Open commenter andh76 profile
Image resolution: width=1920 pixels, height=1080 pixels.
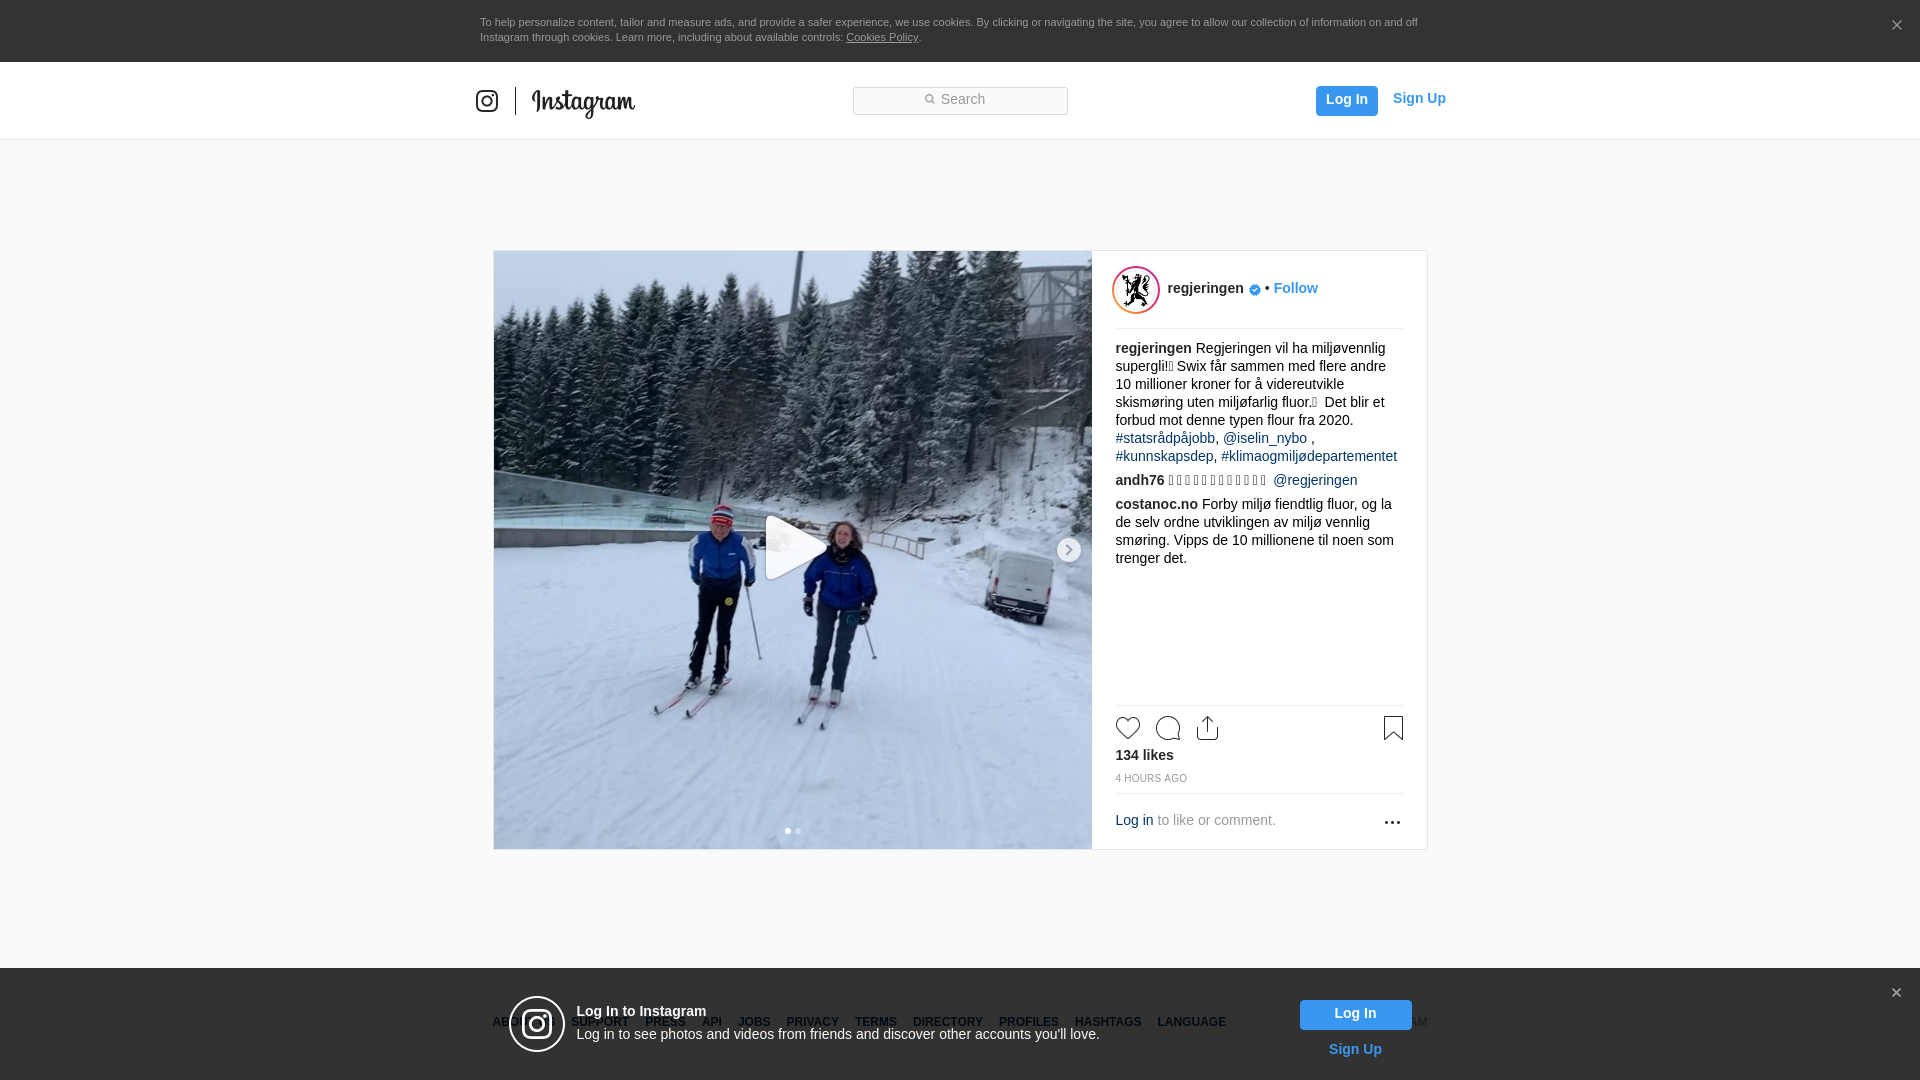(x=1140, y=480)
